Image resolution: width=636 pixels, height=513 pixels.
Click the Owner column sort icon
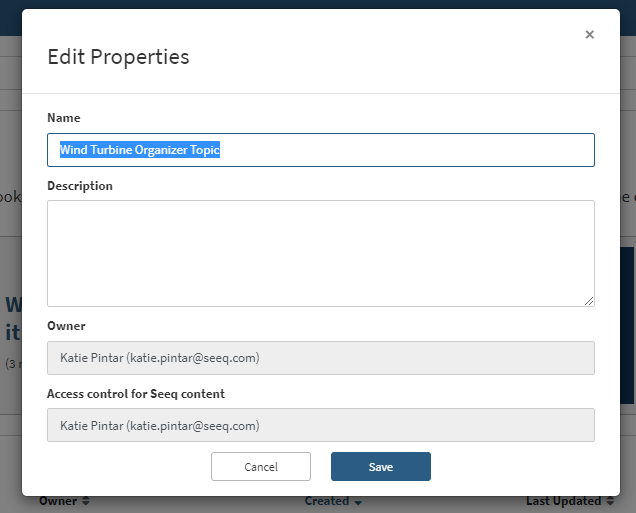[x=86, y=501]
